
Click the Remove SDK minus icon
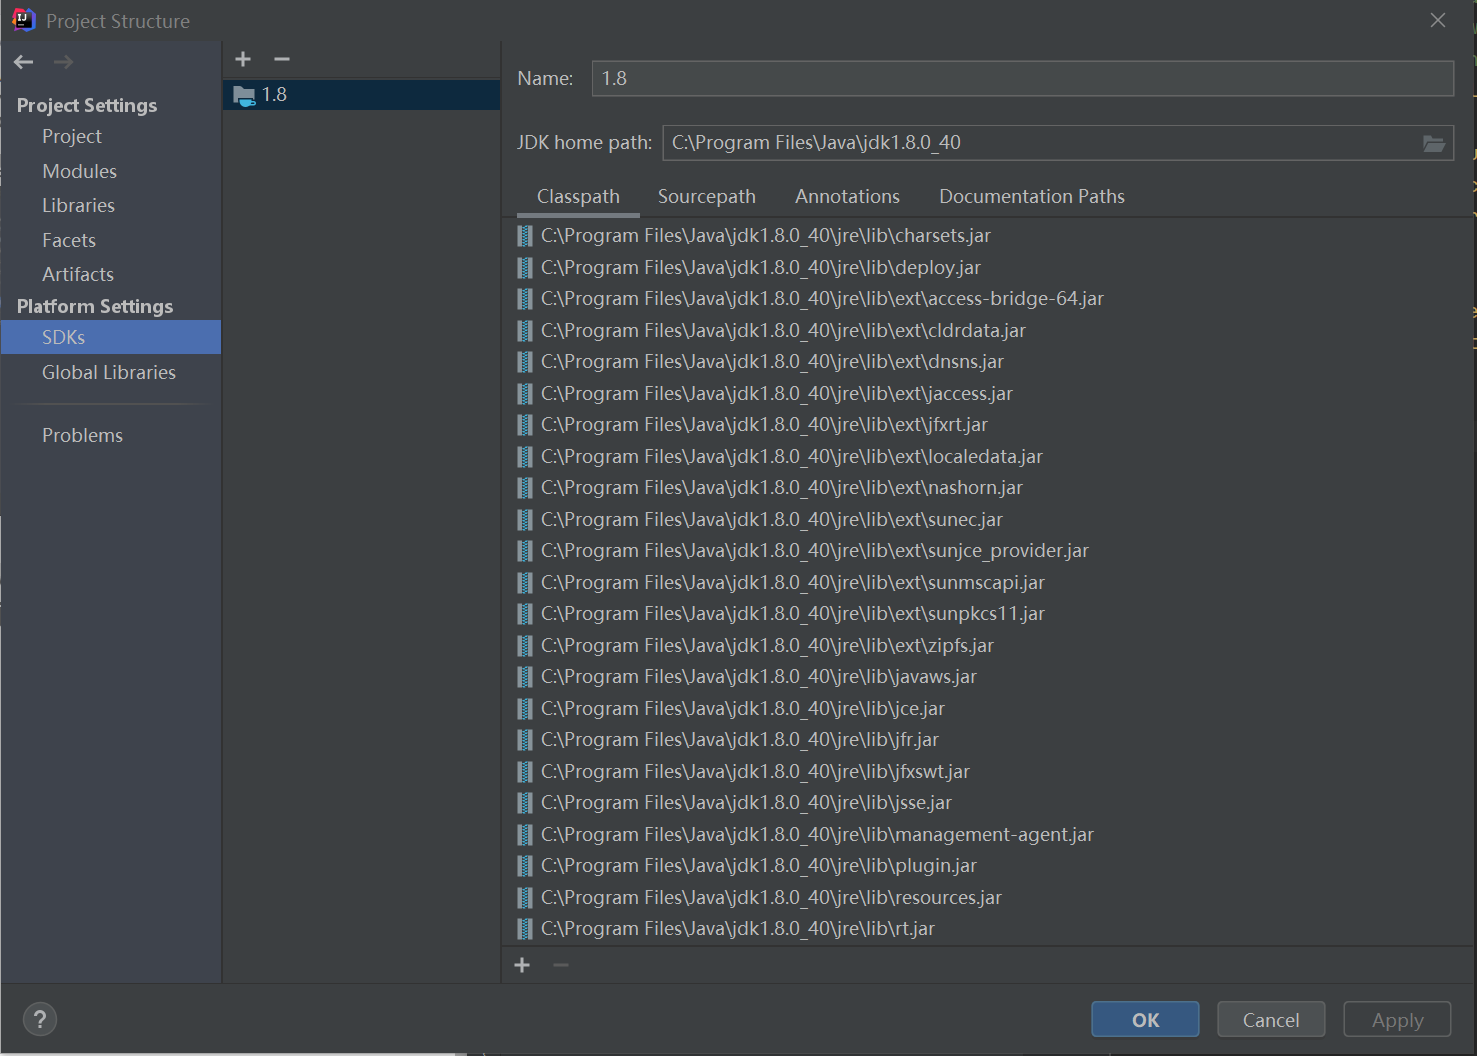[281, 59]
